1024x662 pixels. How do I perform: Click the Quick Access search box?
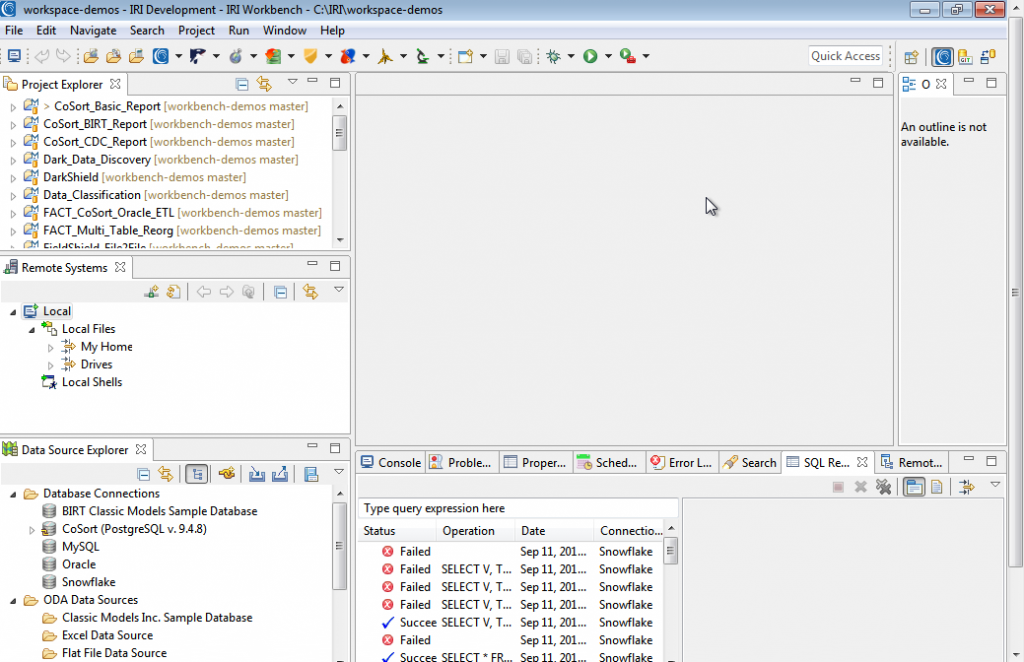coord(845,56)
